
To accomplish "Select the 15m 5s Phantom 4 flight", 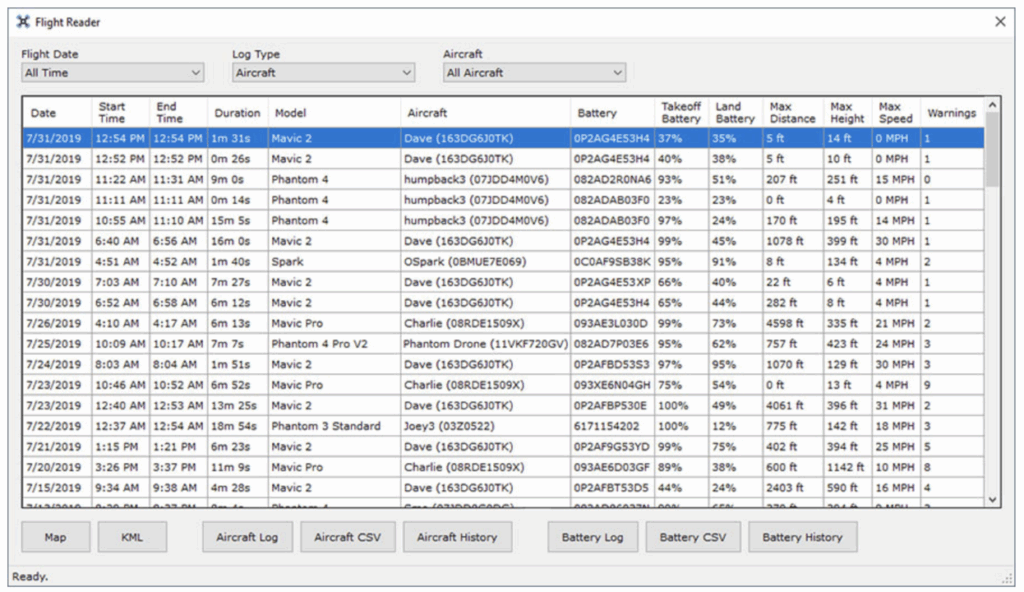I will pos(504,220).
